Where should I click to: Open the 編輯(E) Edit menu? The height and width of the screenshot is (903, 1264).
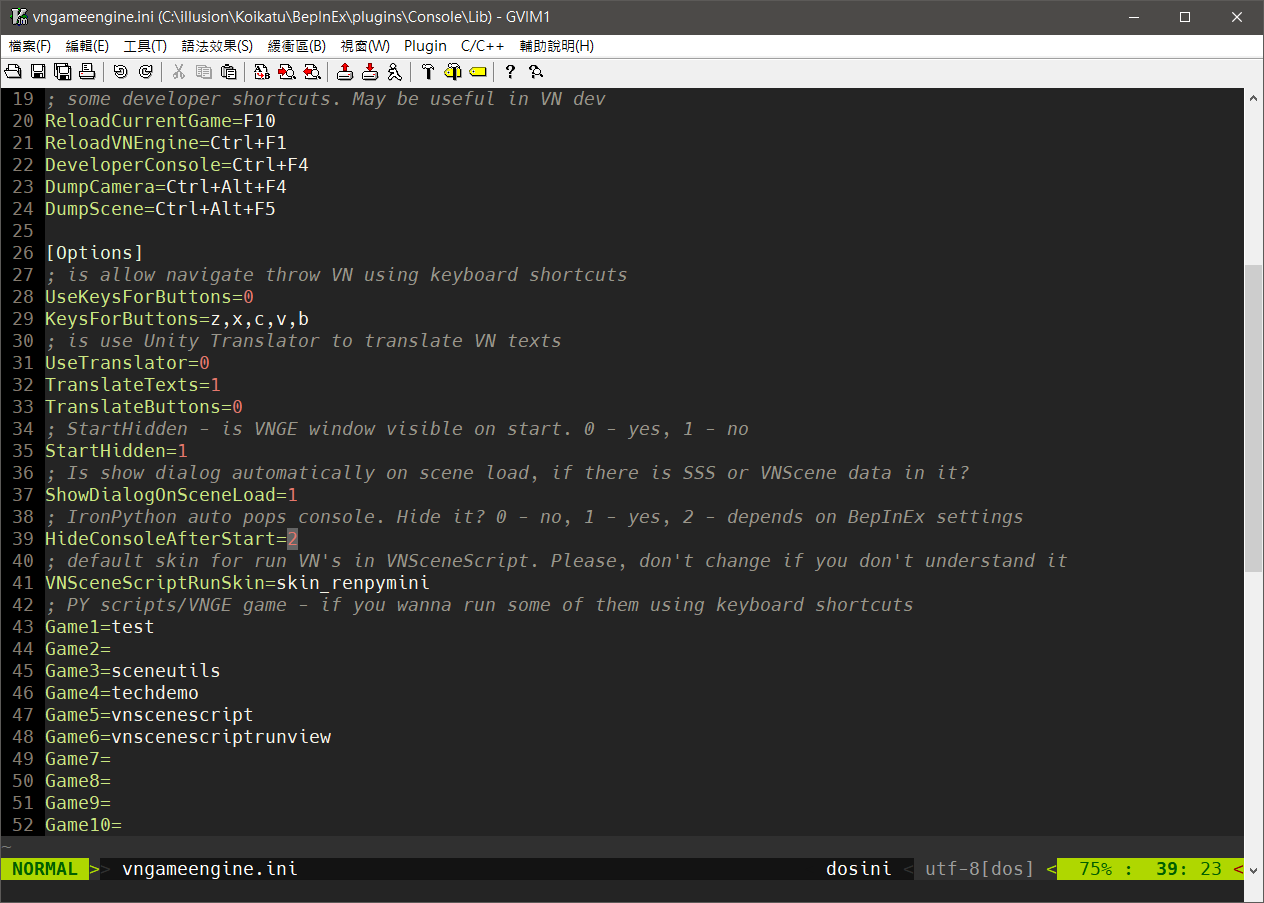point(87,46)
